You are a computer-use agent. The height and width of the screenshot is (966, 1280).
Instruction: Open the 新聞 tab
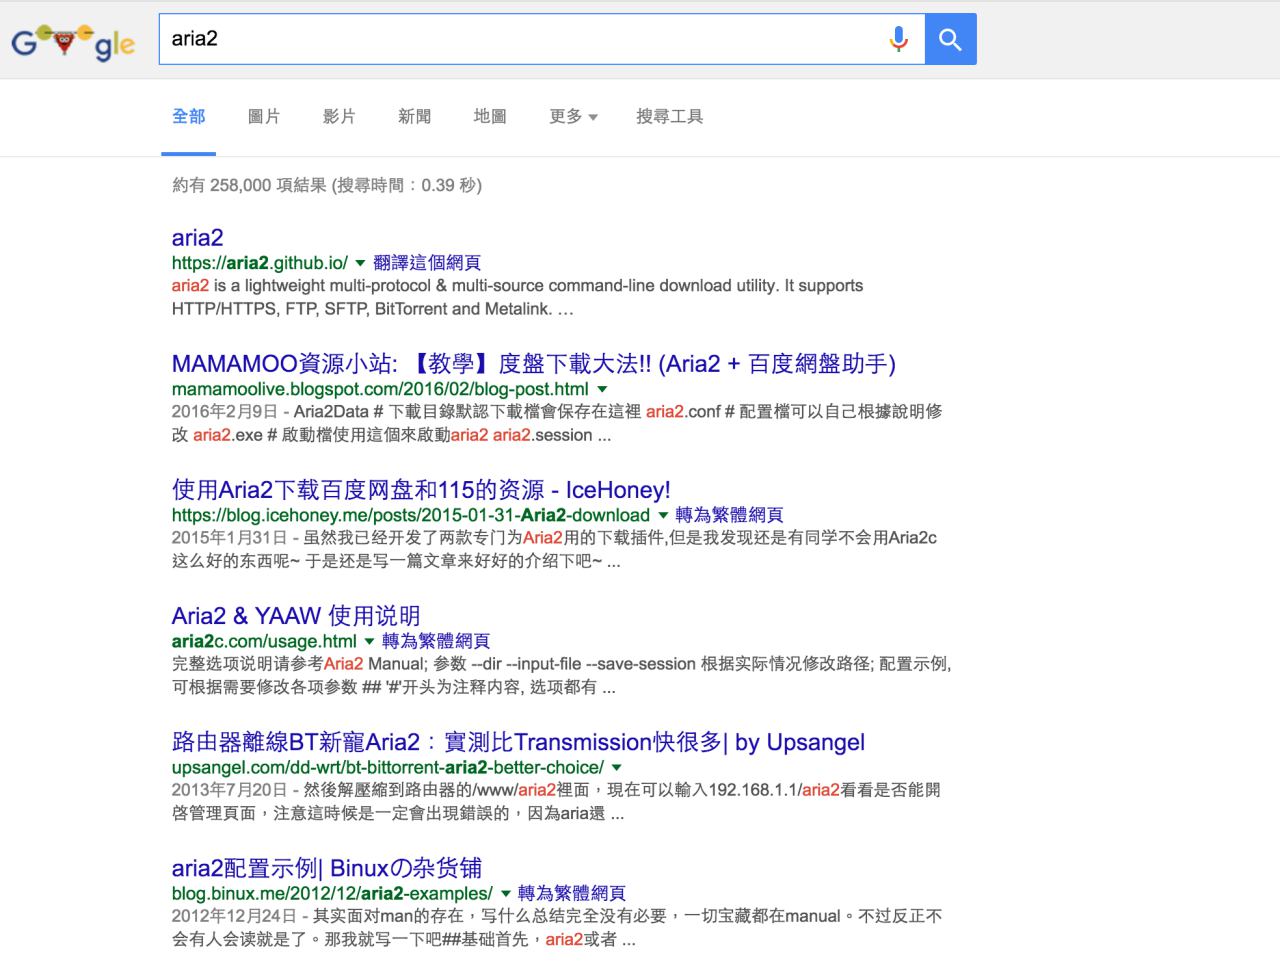[414, 117]
